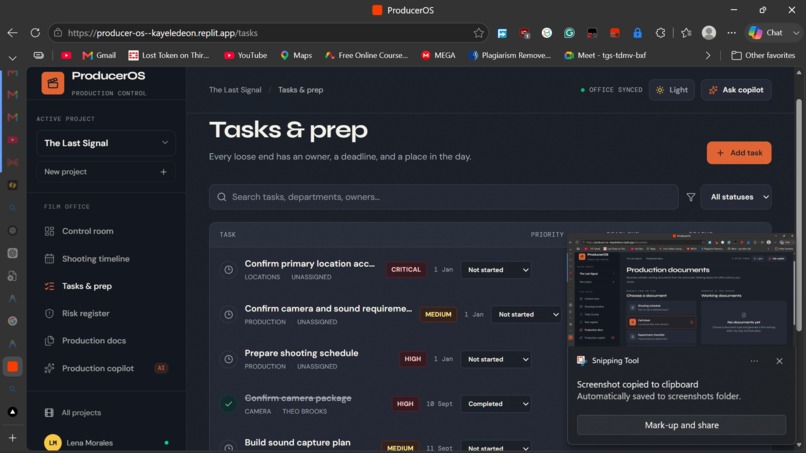This screenshot has width=806, height=453.
Task: Open browser Settings and more menu
Action: (x=731, y=33)
